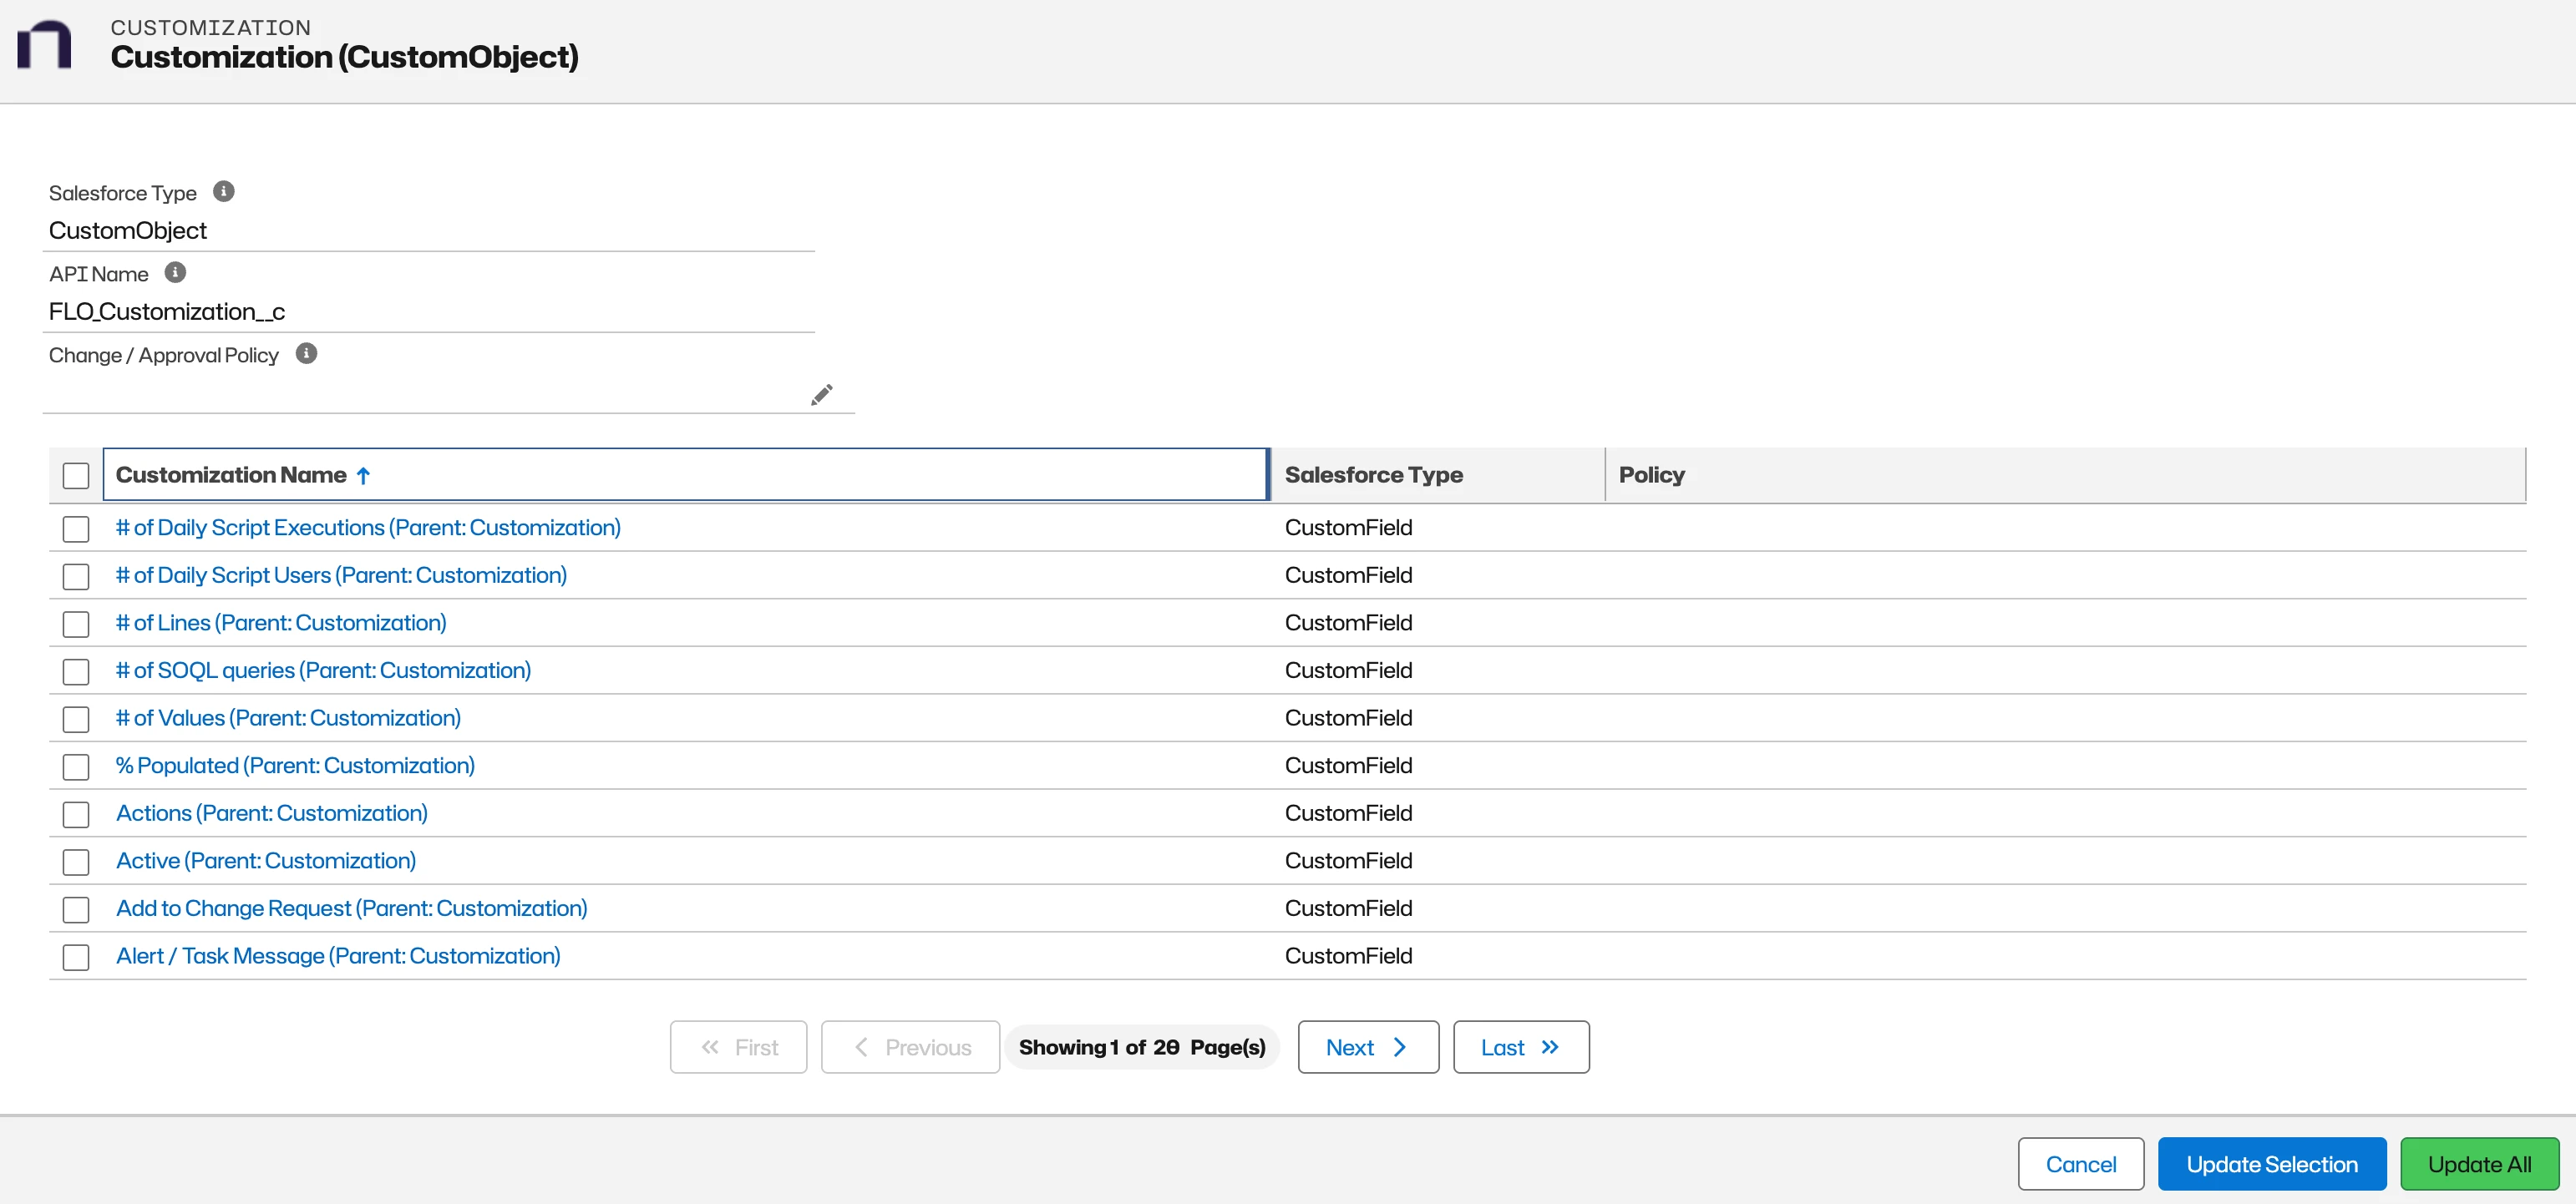The image size is (2576, 1204).
Task: Sort by Salesforce Type column header
Action: pos(1437,475)
